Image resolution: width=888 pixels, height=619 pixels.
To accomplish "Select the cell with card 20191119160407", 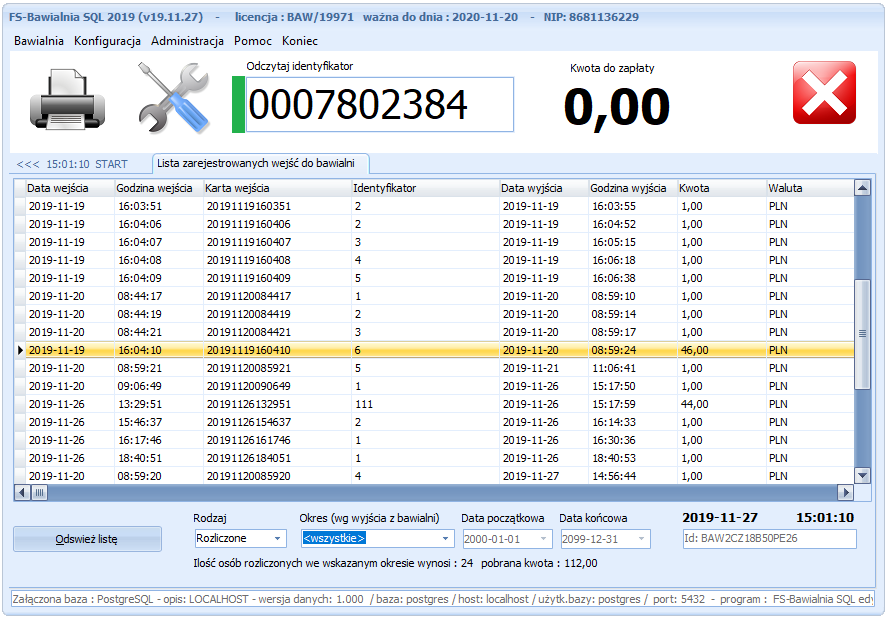I will (278, 242).
